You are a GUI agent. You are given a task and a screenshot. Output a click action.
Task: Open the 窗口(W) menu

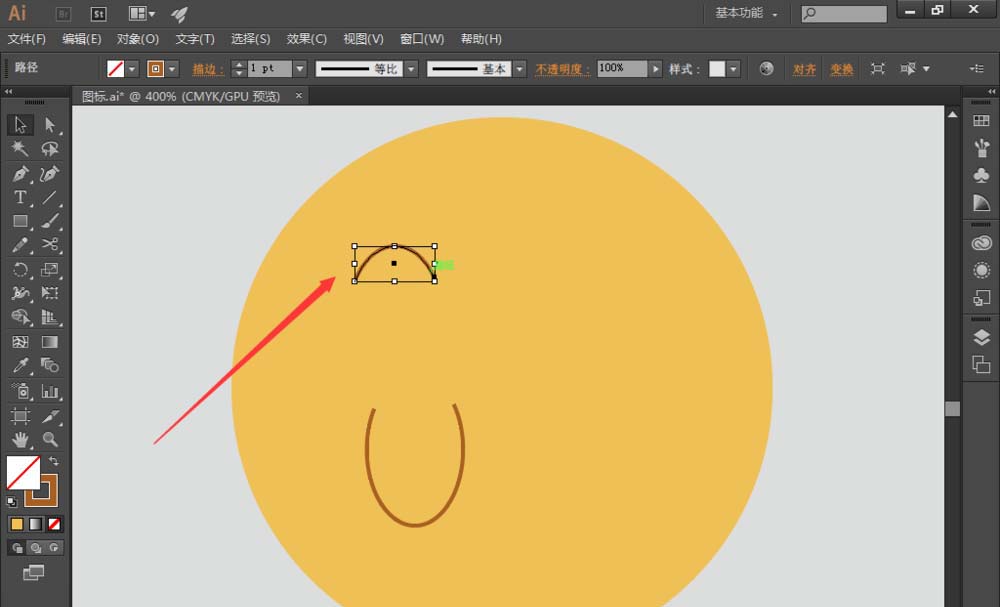click(x=422, y=39)
